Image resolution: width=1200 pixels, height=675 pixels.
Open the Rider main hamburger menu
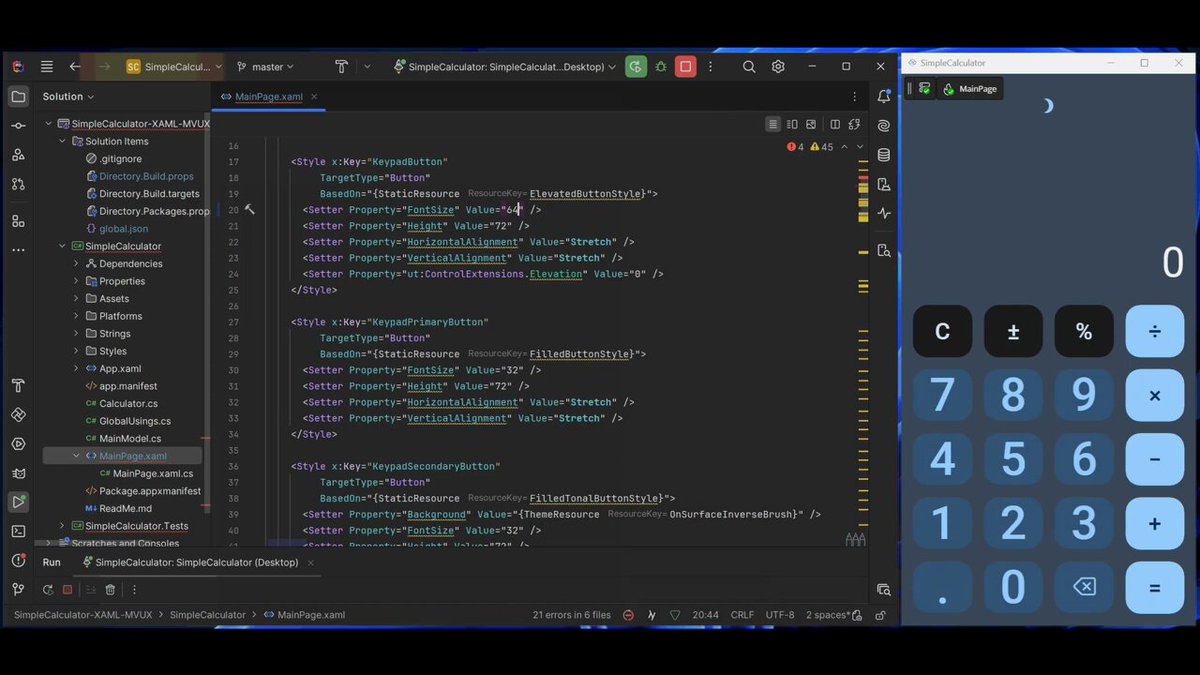47,67
